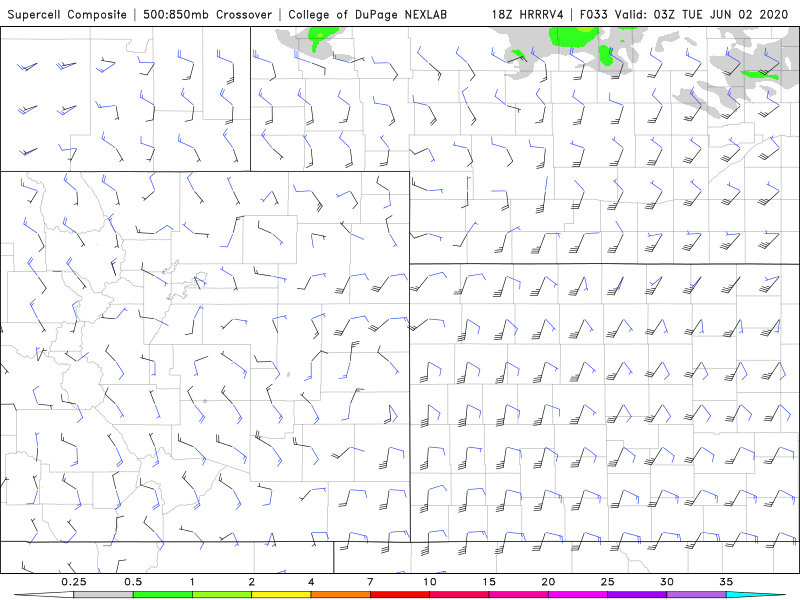
Task: Pick the hot pink legend swatch between 15 and 20
Action: [x=518, y=595]
